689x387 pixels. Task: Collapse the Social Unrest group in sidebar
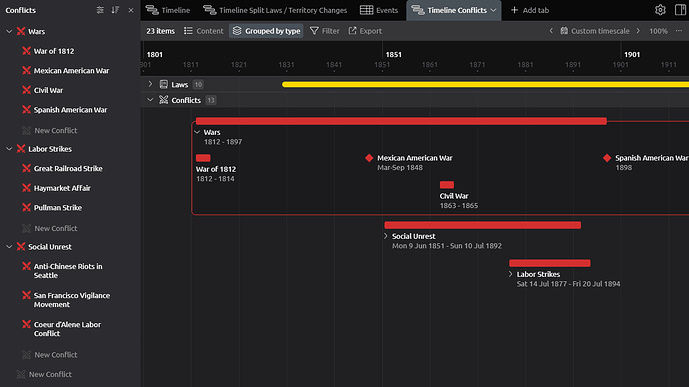pyautogui.click(x=9, y=247)
